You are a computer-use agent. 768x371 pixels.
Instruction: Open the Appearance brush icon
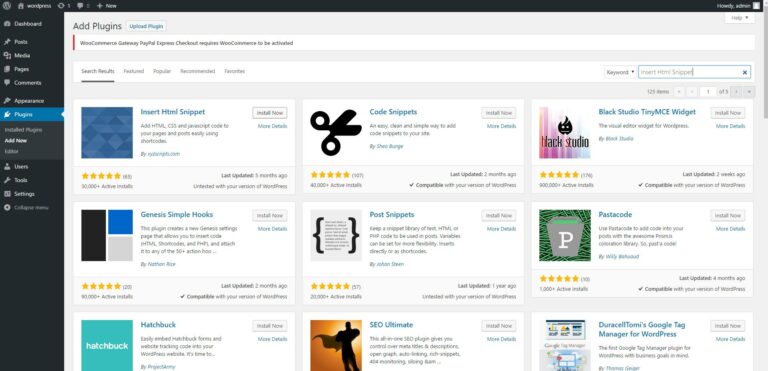pyautogui.click(x=7, y=101)
